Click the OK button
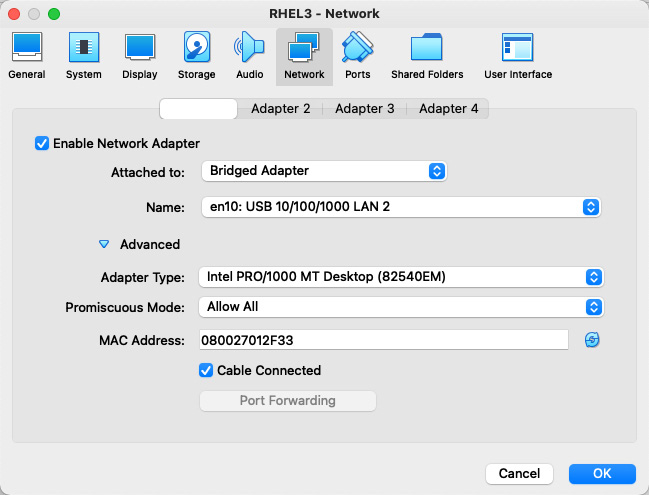This screenshot has height=495, width=649. coord(602,473)
